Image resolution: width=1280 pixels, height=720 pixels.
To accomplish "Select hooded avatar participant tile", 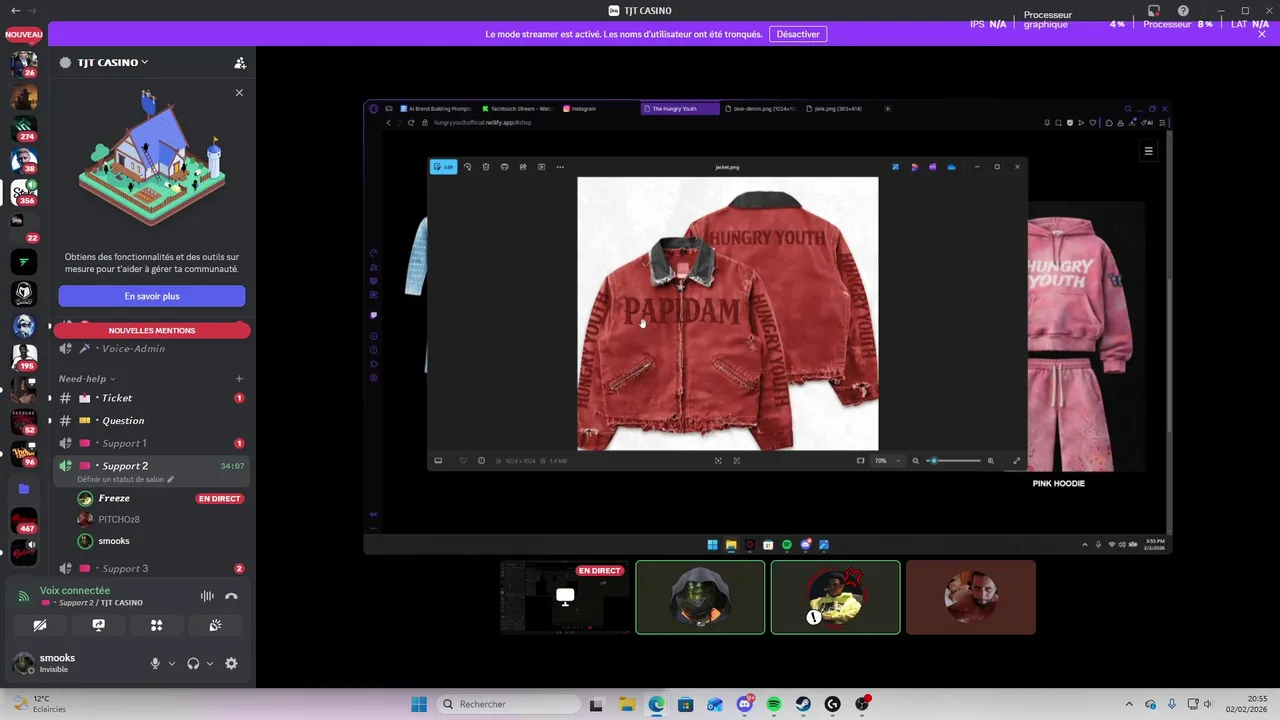I will (700, 597).
